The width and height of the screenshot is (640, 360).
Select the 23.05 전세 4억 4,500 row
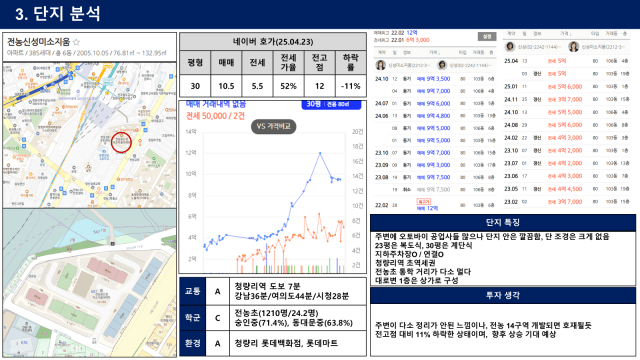(x=567, y=189)
